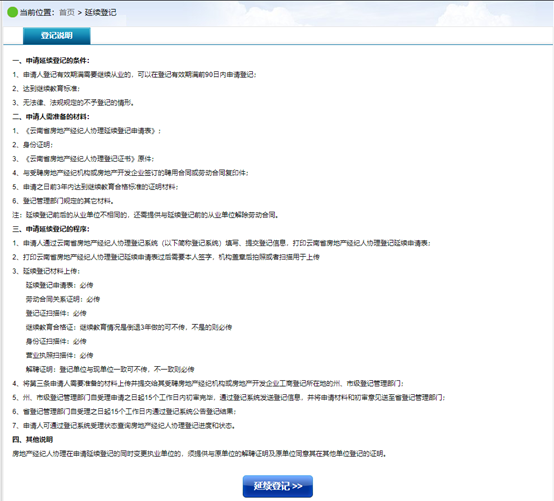Click the line 劳动合同关系证明：必传

[63, 300]
